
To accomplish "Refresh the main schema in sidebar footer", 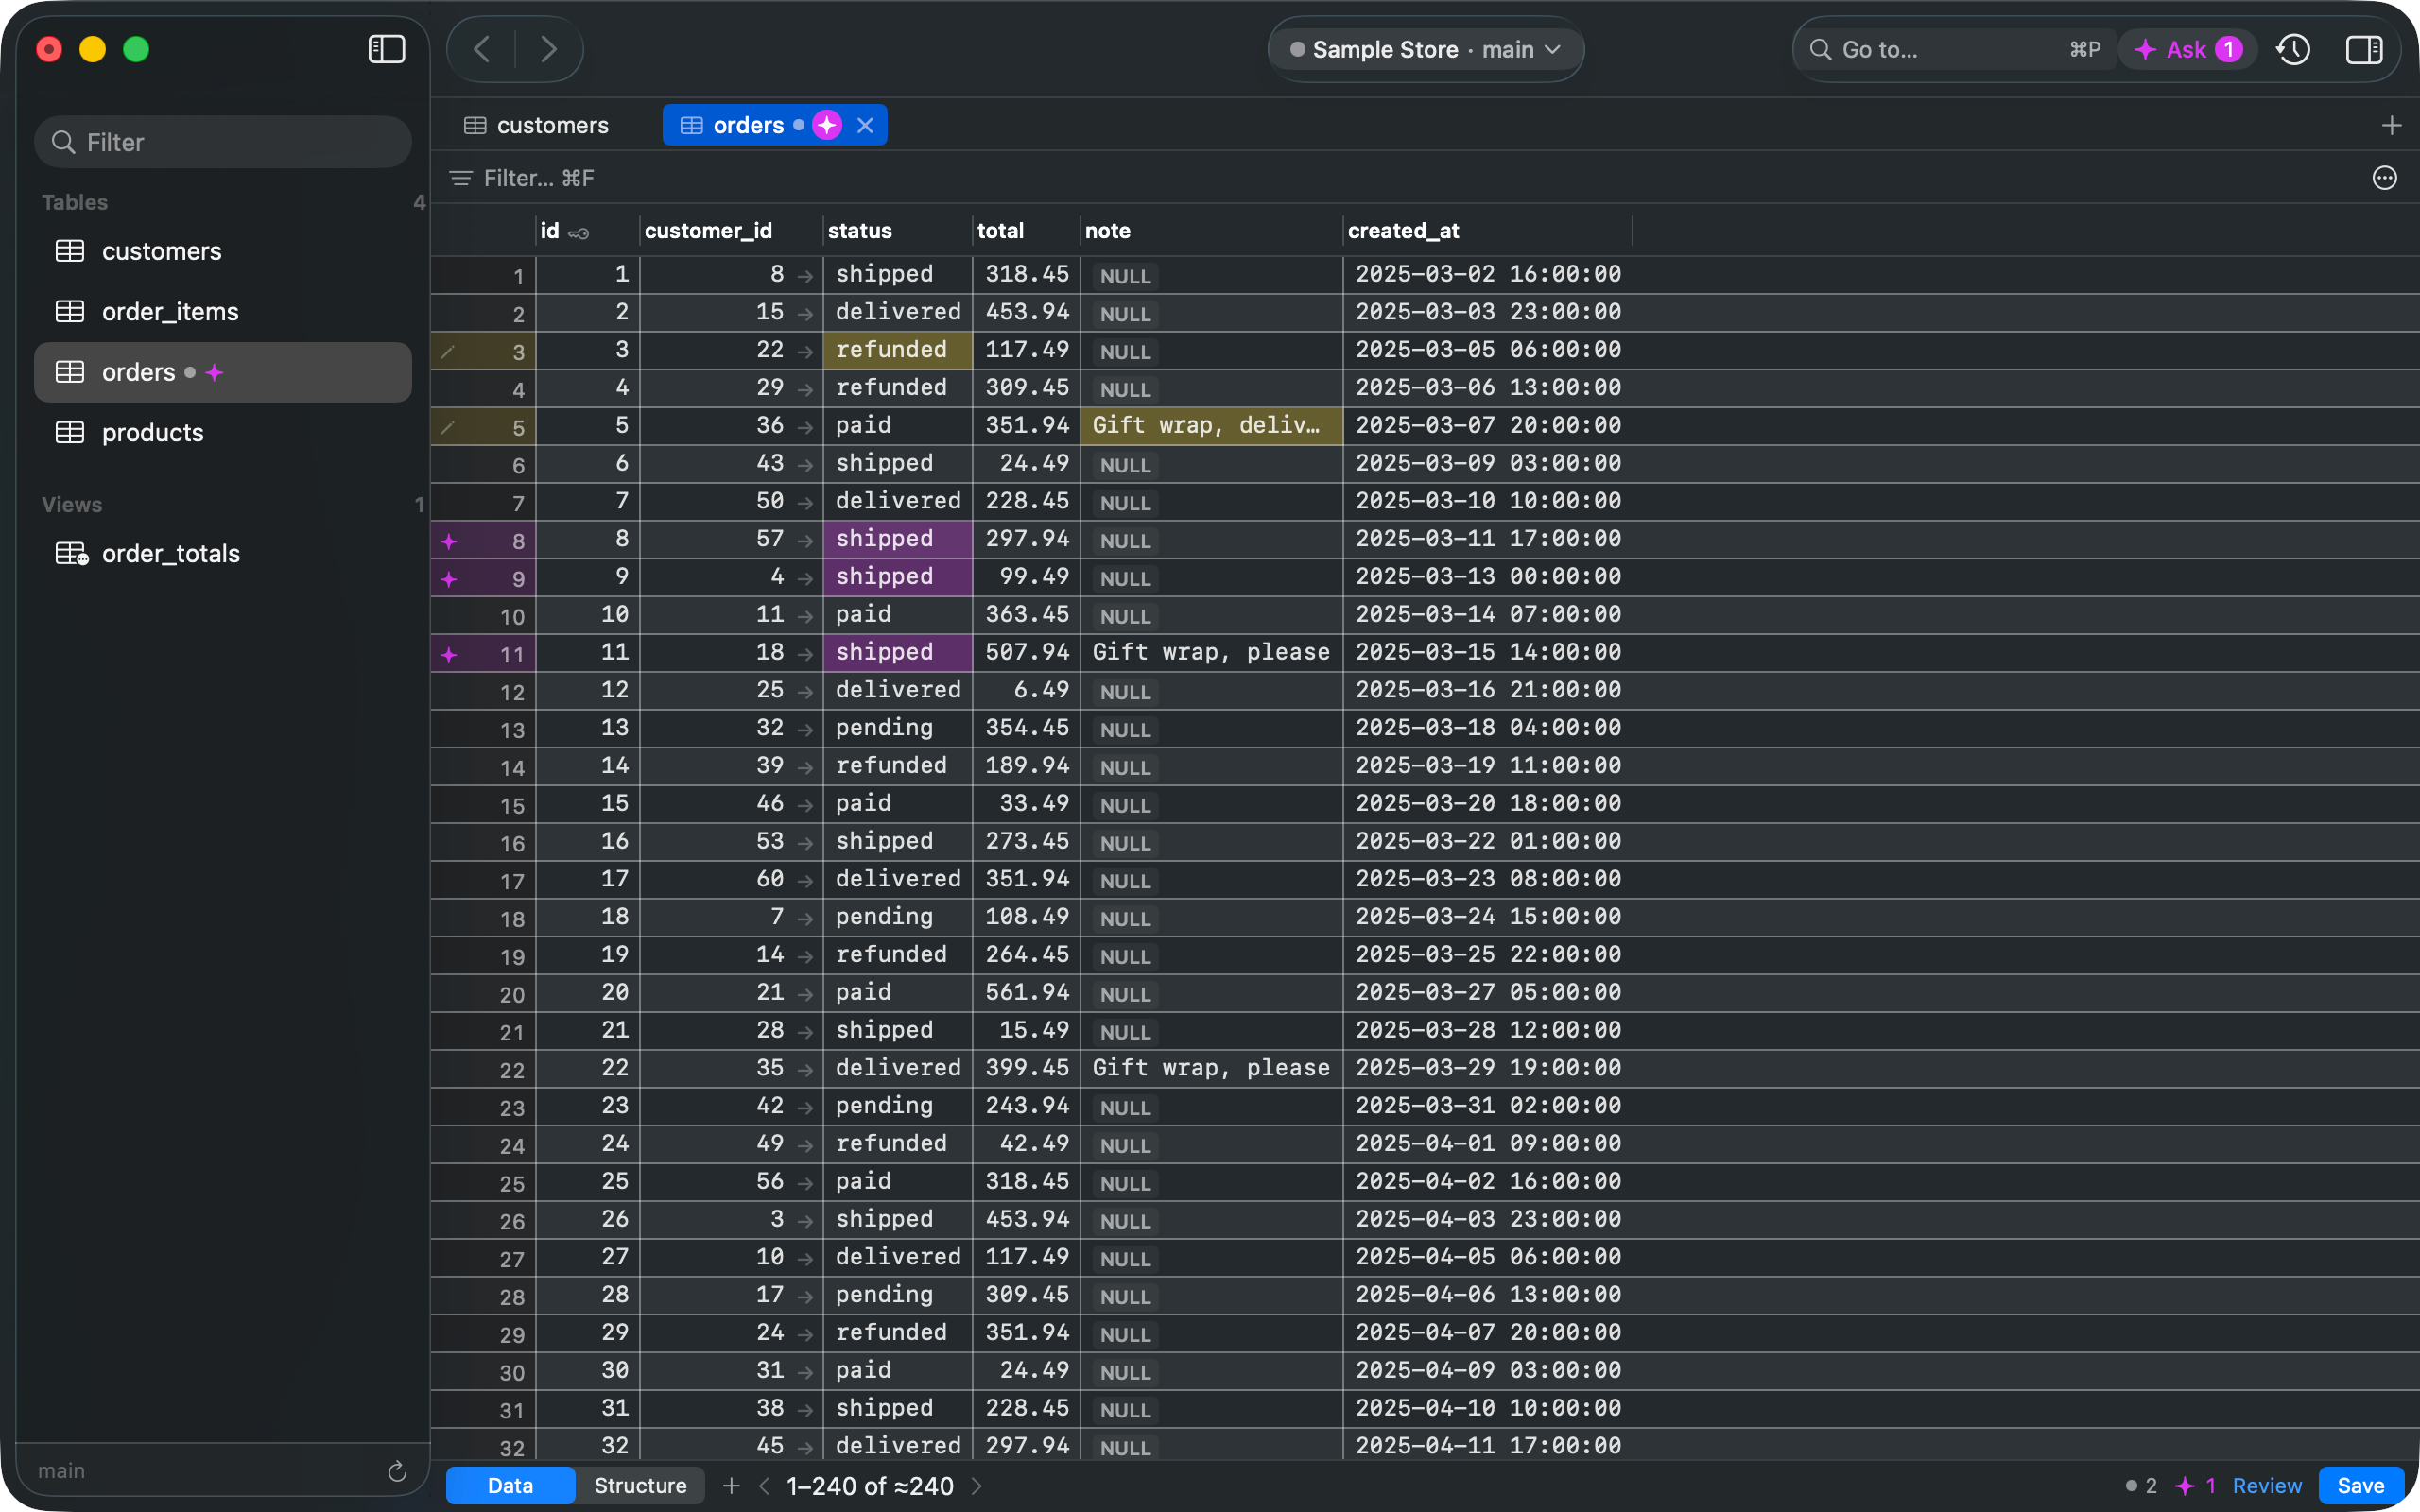I will tap(396, 1471).
